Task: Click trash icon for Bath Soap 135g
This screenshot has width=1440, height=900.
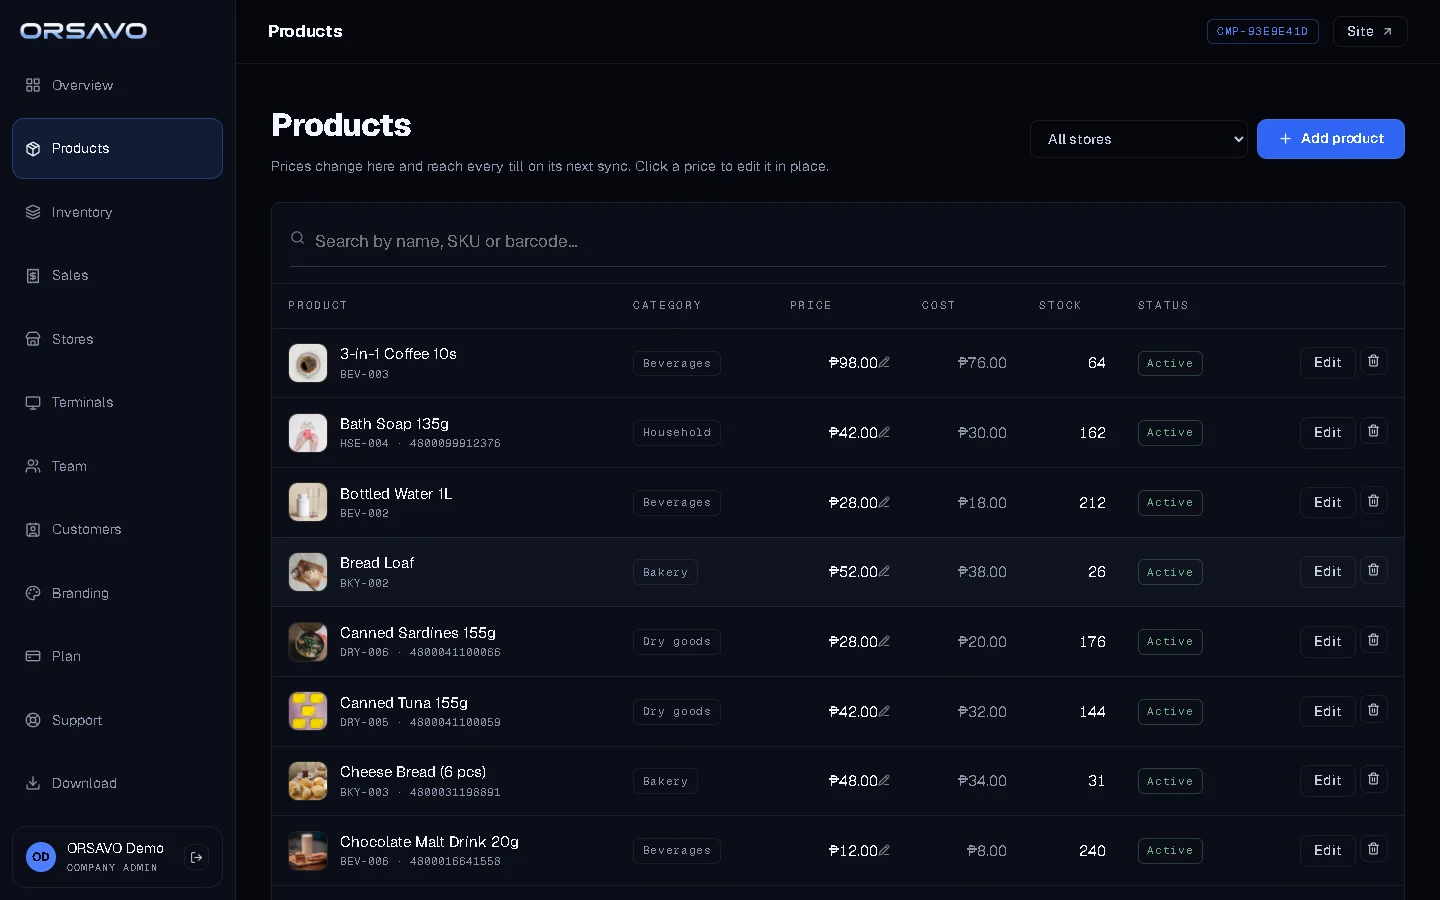Action: (x=1373, y=431)
